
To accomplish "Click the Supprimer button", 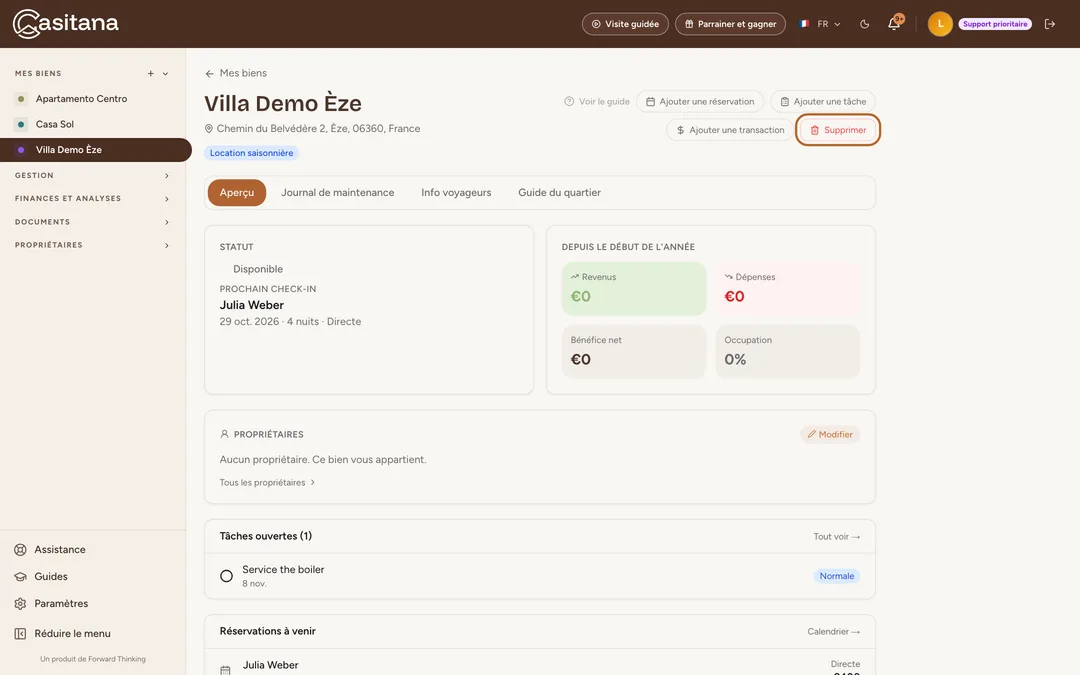I will click(838, 129).
